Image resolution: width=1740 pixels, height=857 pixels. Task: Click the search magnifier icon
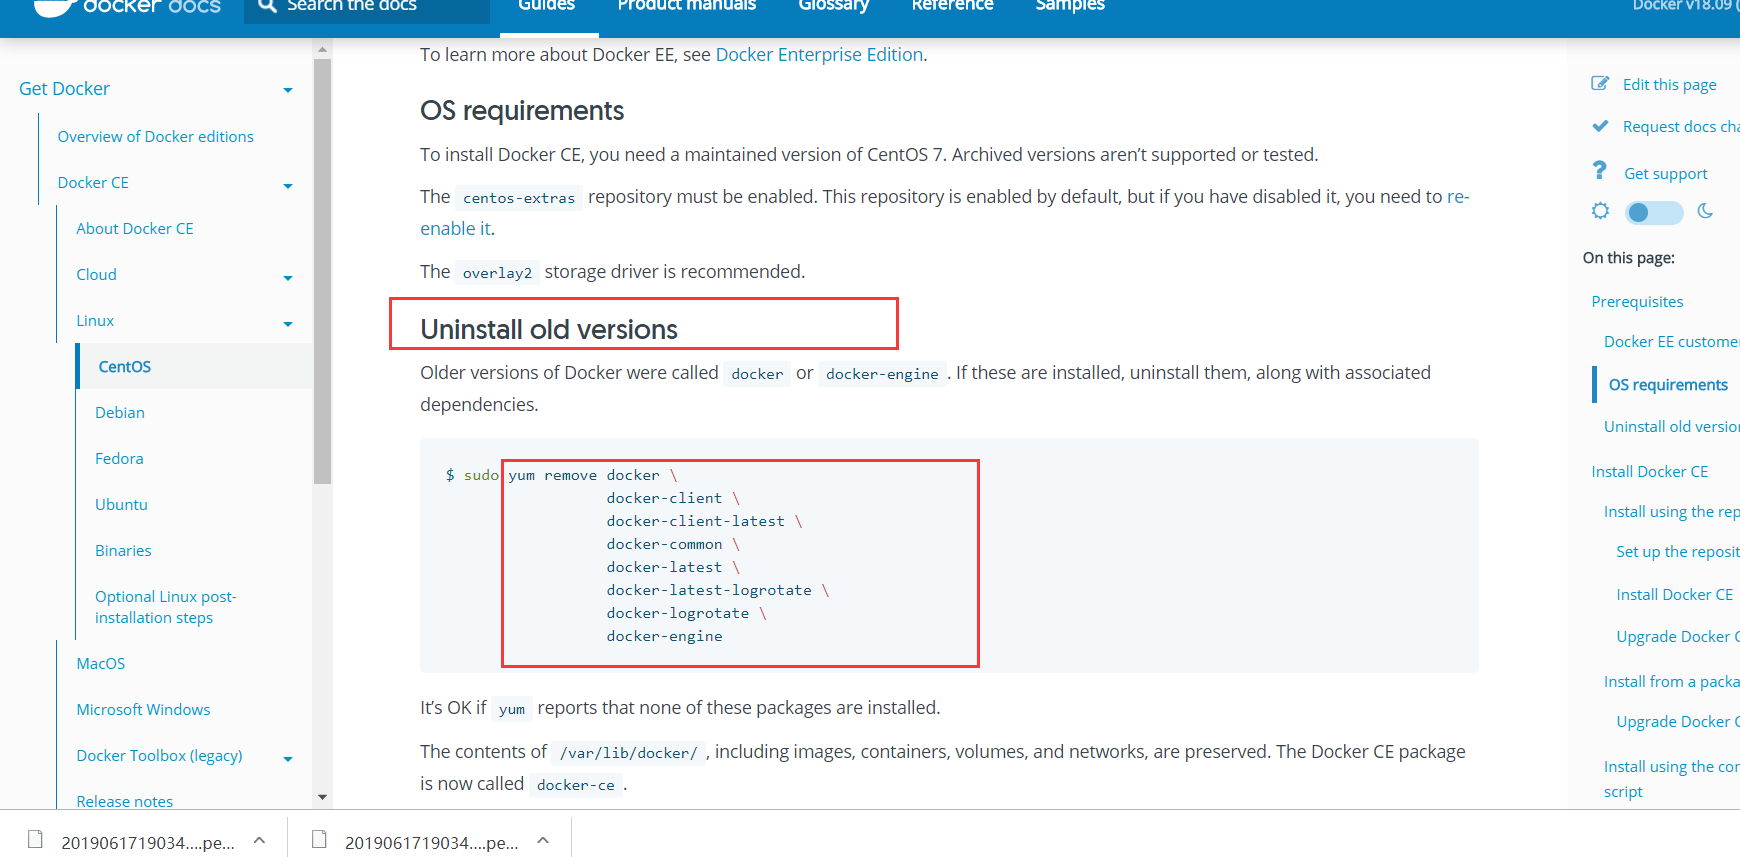[x=266, y=6]
